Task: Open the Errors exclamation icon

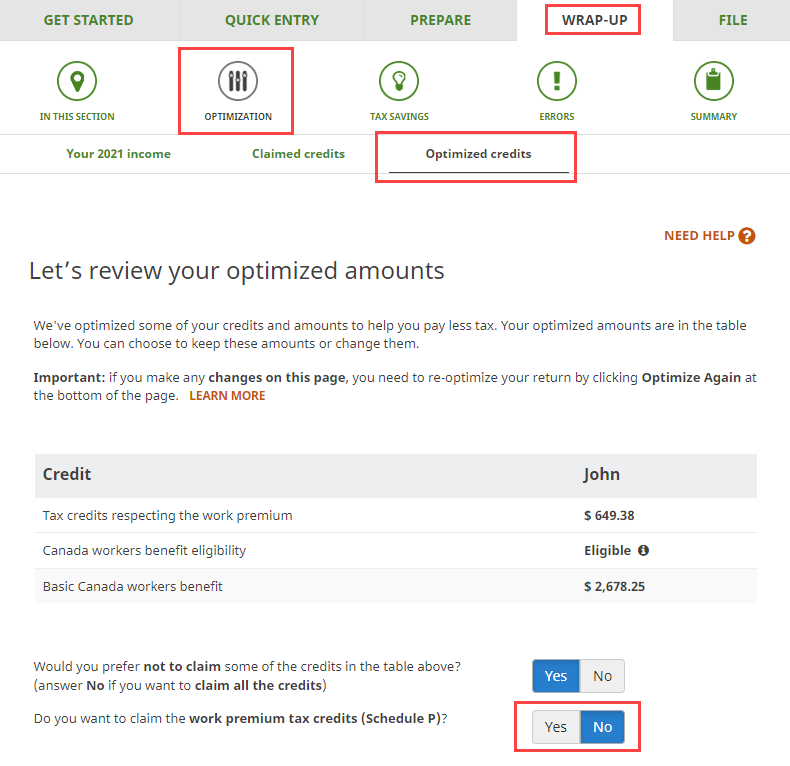Action: (x=557, y=81)
